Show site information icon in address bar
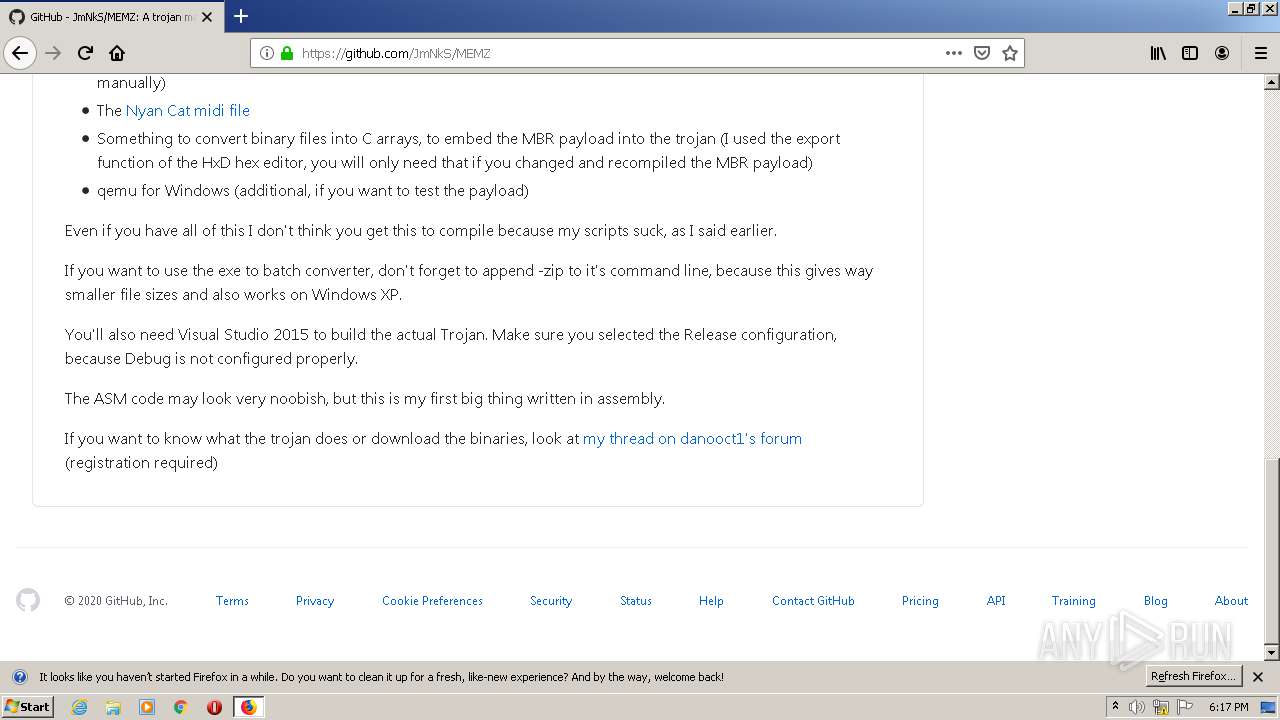The width and height of the screenshot is (1280, 720). coord(267,53)
